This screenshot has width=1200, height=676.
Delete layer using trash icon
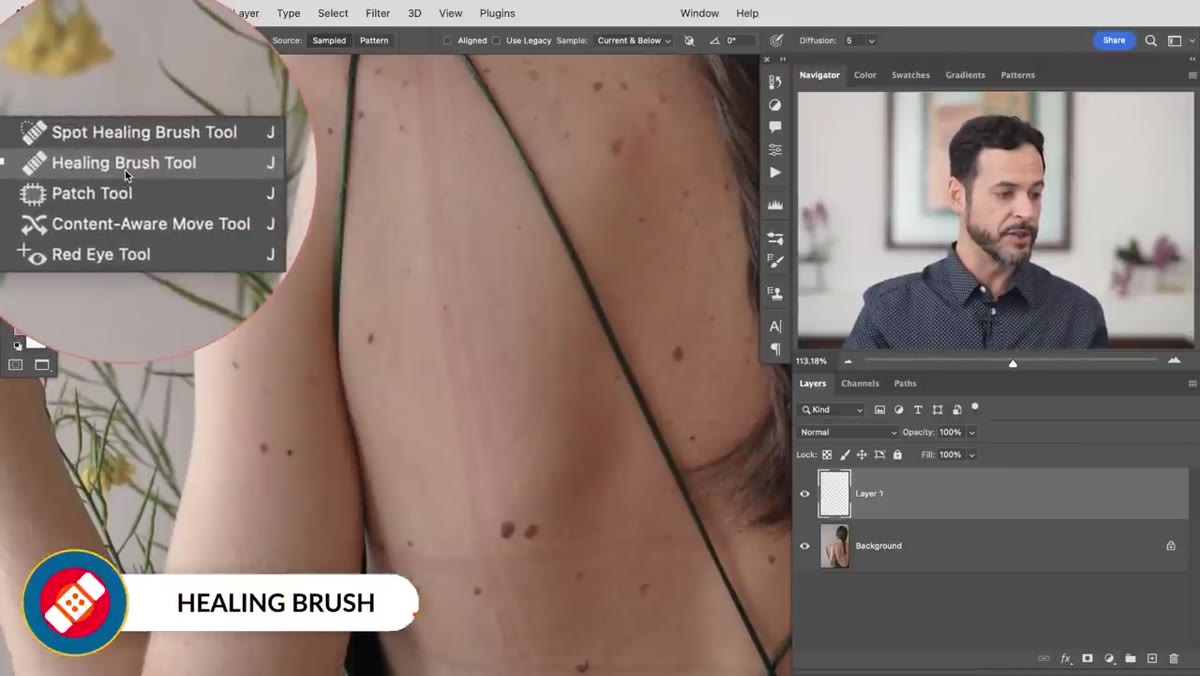tap(1174, 659)
